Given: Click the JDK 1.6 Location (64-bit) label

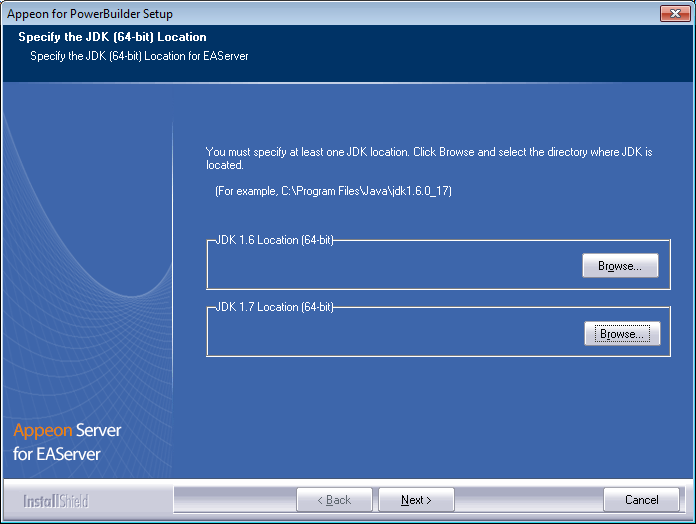Looking at the screenshot, I should tap(274, 240).
